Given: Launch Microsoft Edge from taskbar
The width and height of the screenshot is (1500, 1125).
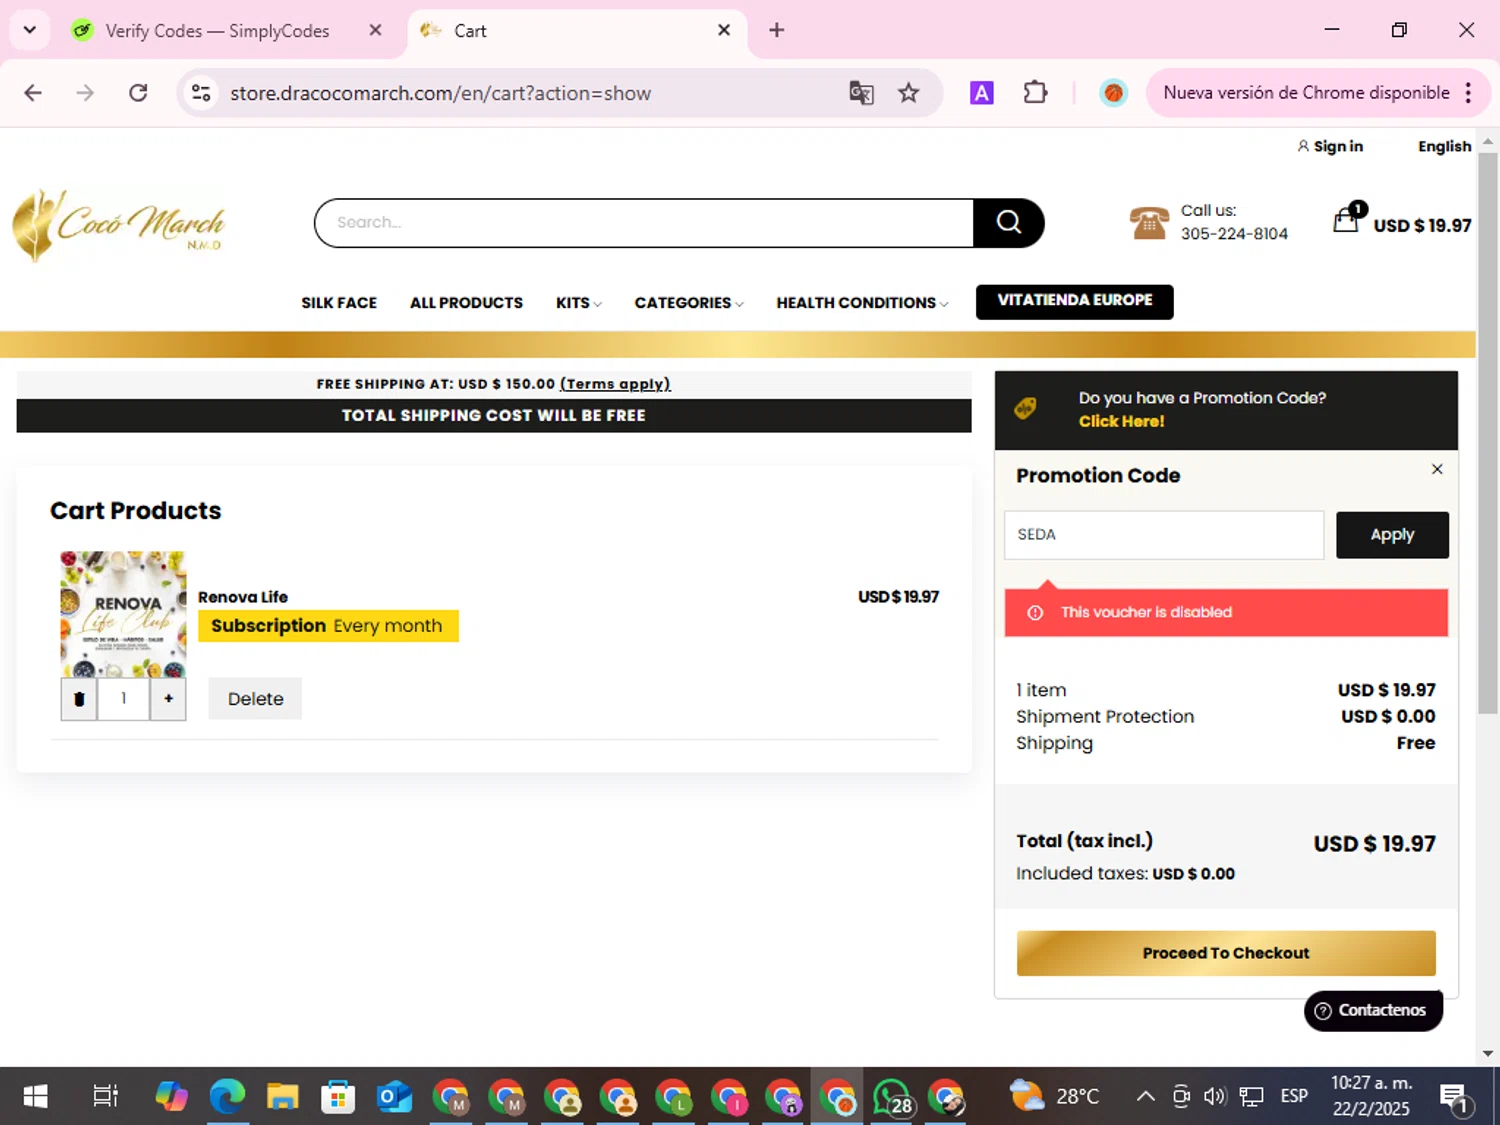Looking at the screenshot, I should 227,1097.
